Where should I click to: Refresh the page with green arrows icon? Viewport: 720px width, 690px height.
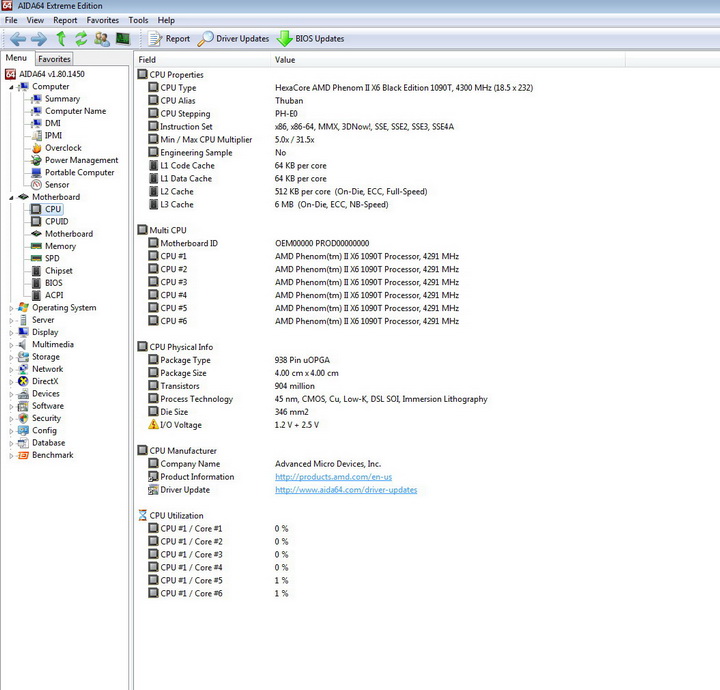click(x=81, y=39)
